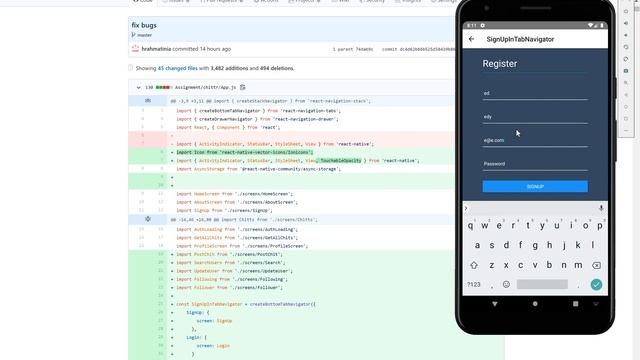Tap the 'g' key on the keyboard
The width and height of the screenshot is (640, 360).
coord(535,245)
